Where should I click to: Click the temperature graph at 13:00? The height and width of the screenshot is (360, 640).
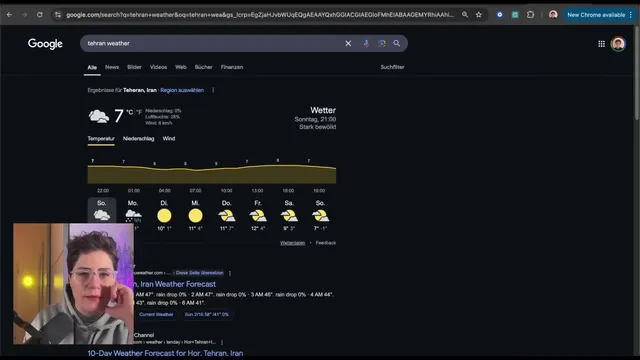click(x=257, y=175)
